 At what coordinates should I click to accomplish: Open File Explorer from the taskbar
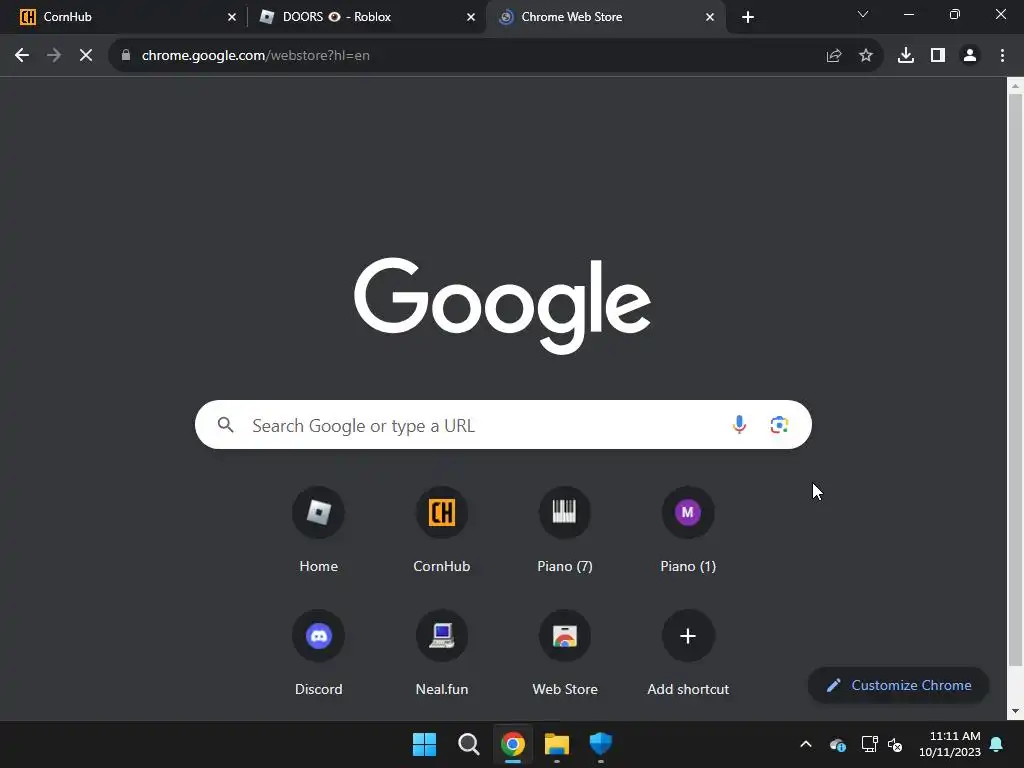(557, 744)
